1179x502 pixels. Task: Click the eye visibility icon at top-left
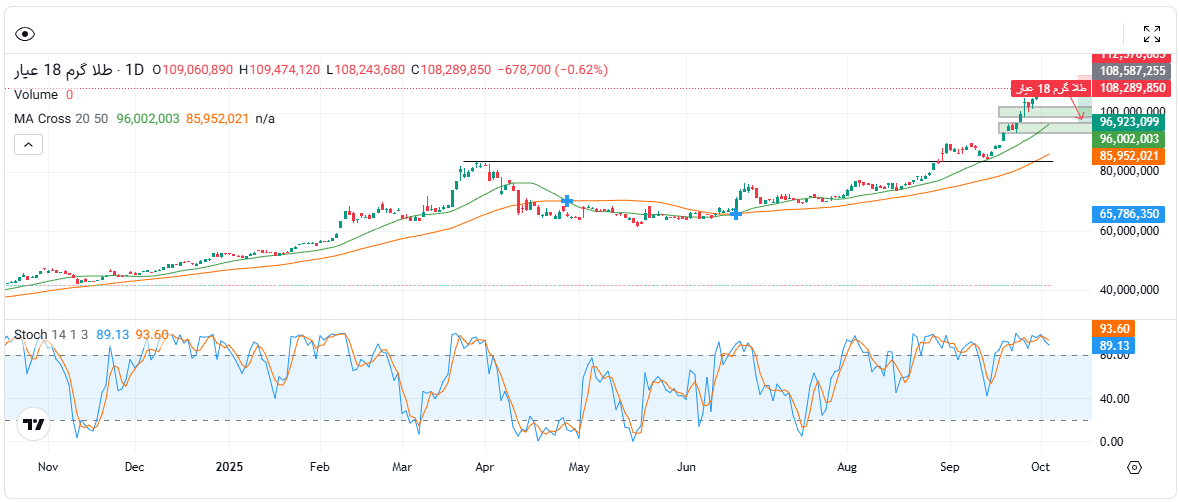coord(26,34)
